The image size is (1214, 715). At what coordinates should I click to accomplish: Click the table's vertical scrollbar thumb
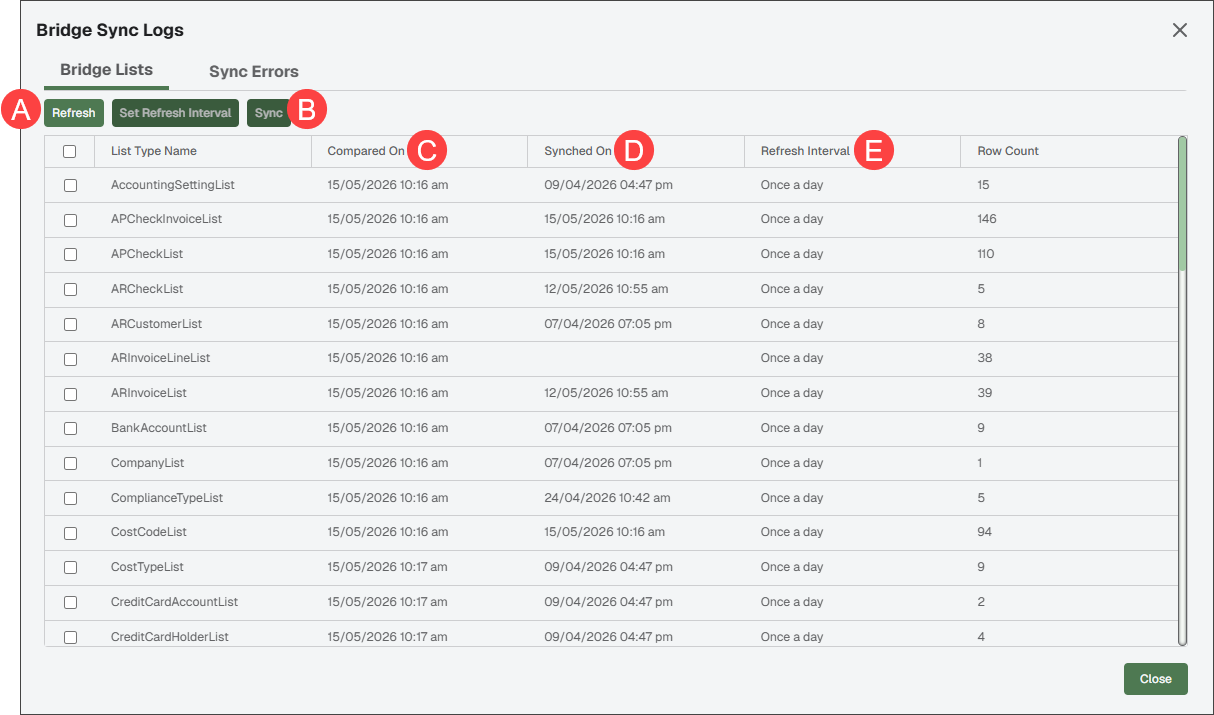point(1182,204)
